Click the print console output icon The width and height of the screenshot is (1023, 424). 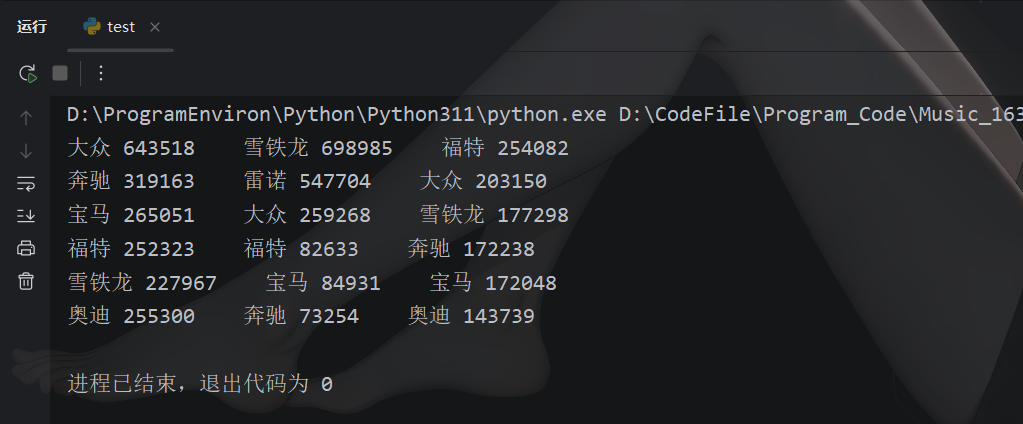click(x=26, y=248)
